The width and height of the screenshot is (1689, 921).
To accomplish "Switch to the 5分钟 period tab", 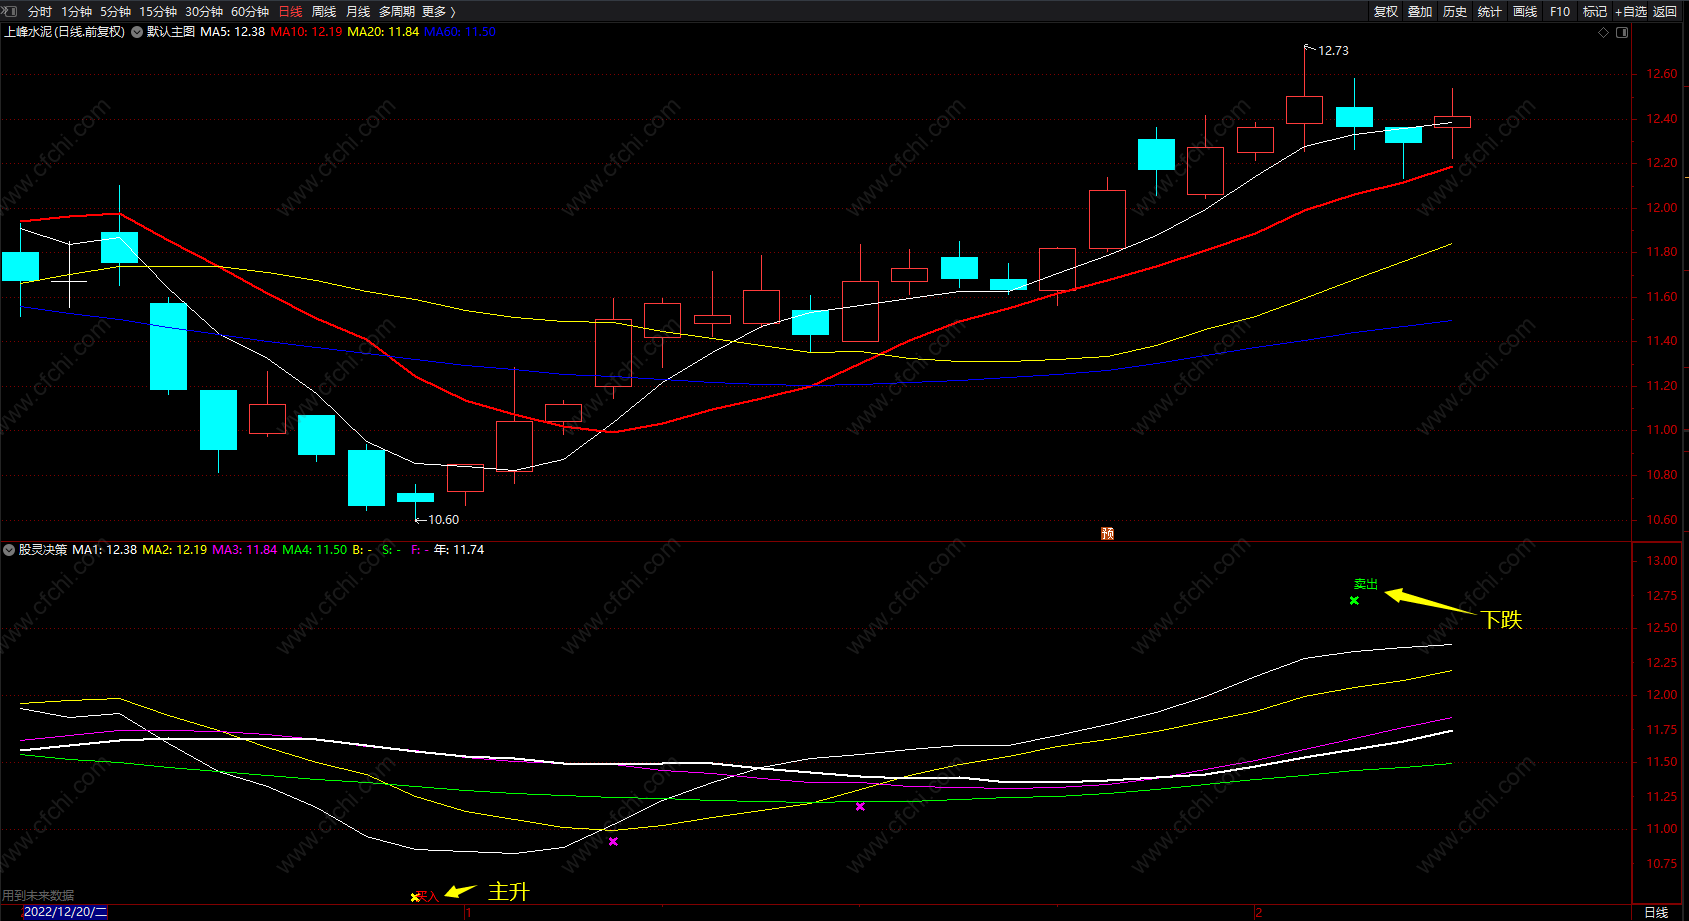I will (x=115, y=12).
